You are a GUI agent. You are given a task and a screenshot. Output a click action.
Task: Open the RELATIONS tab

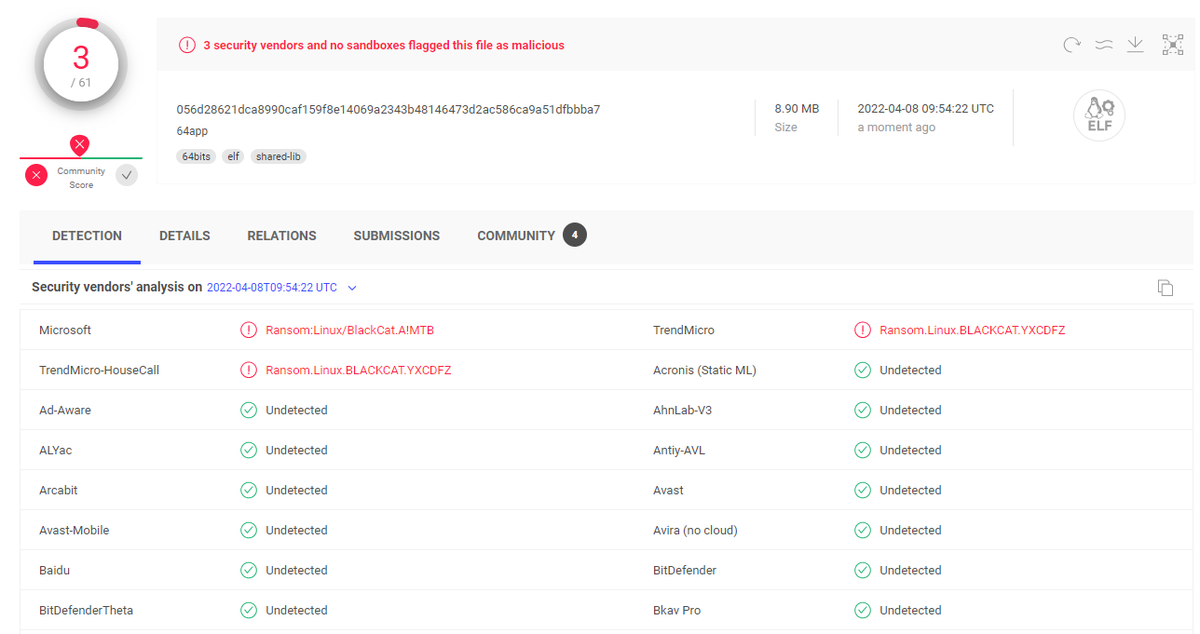click(282, 236)
